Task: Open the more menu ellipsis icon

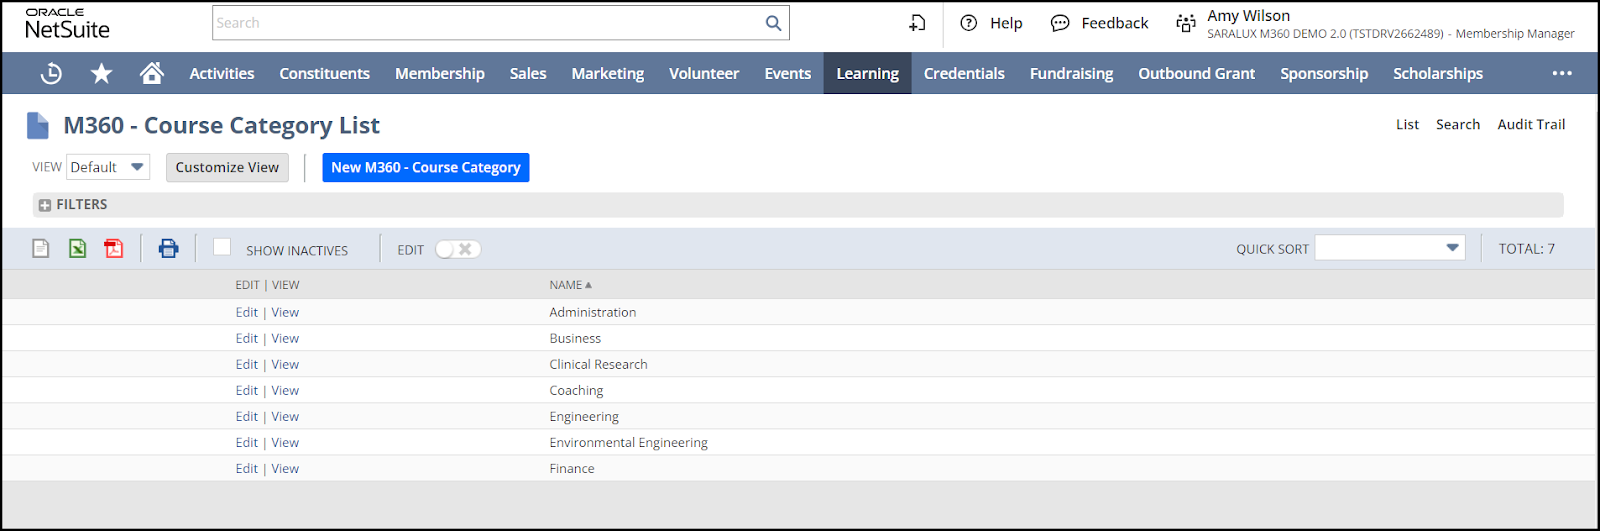Action: (x=1561, y=73)
